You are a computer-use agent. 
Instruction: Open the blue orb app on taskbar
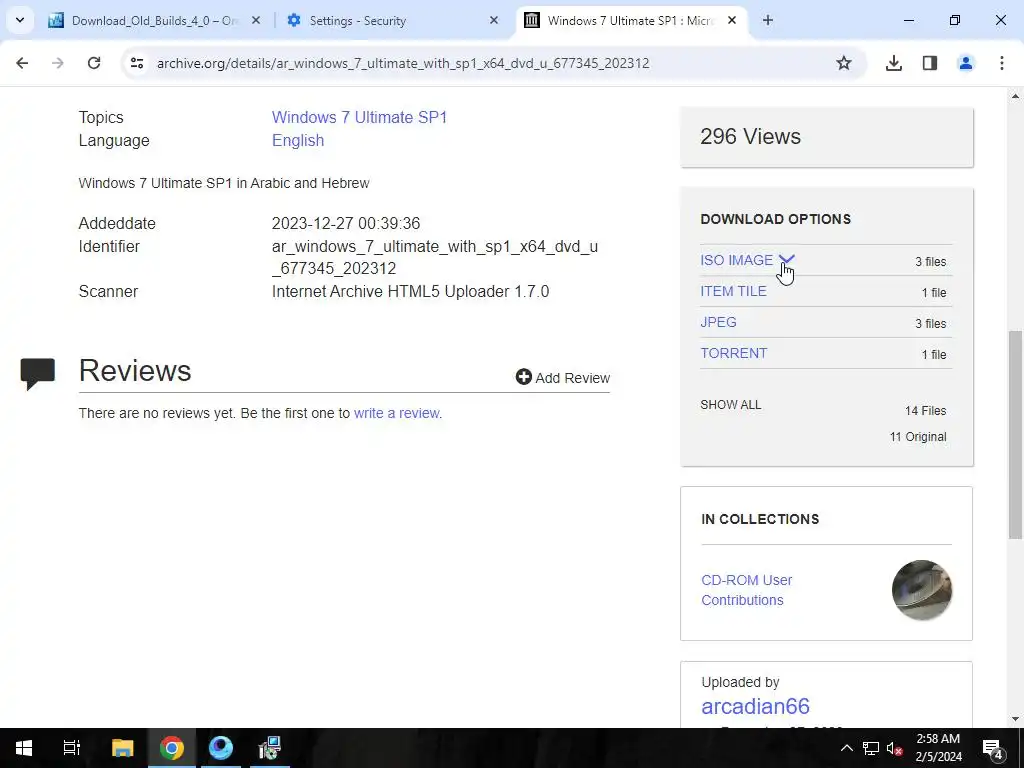221,748
